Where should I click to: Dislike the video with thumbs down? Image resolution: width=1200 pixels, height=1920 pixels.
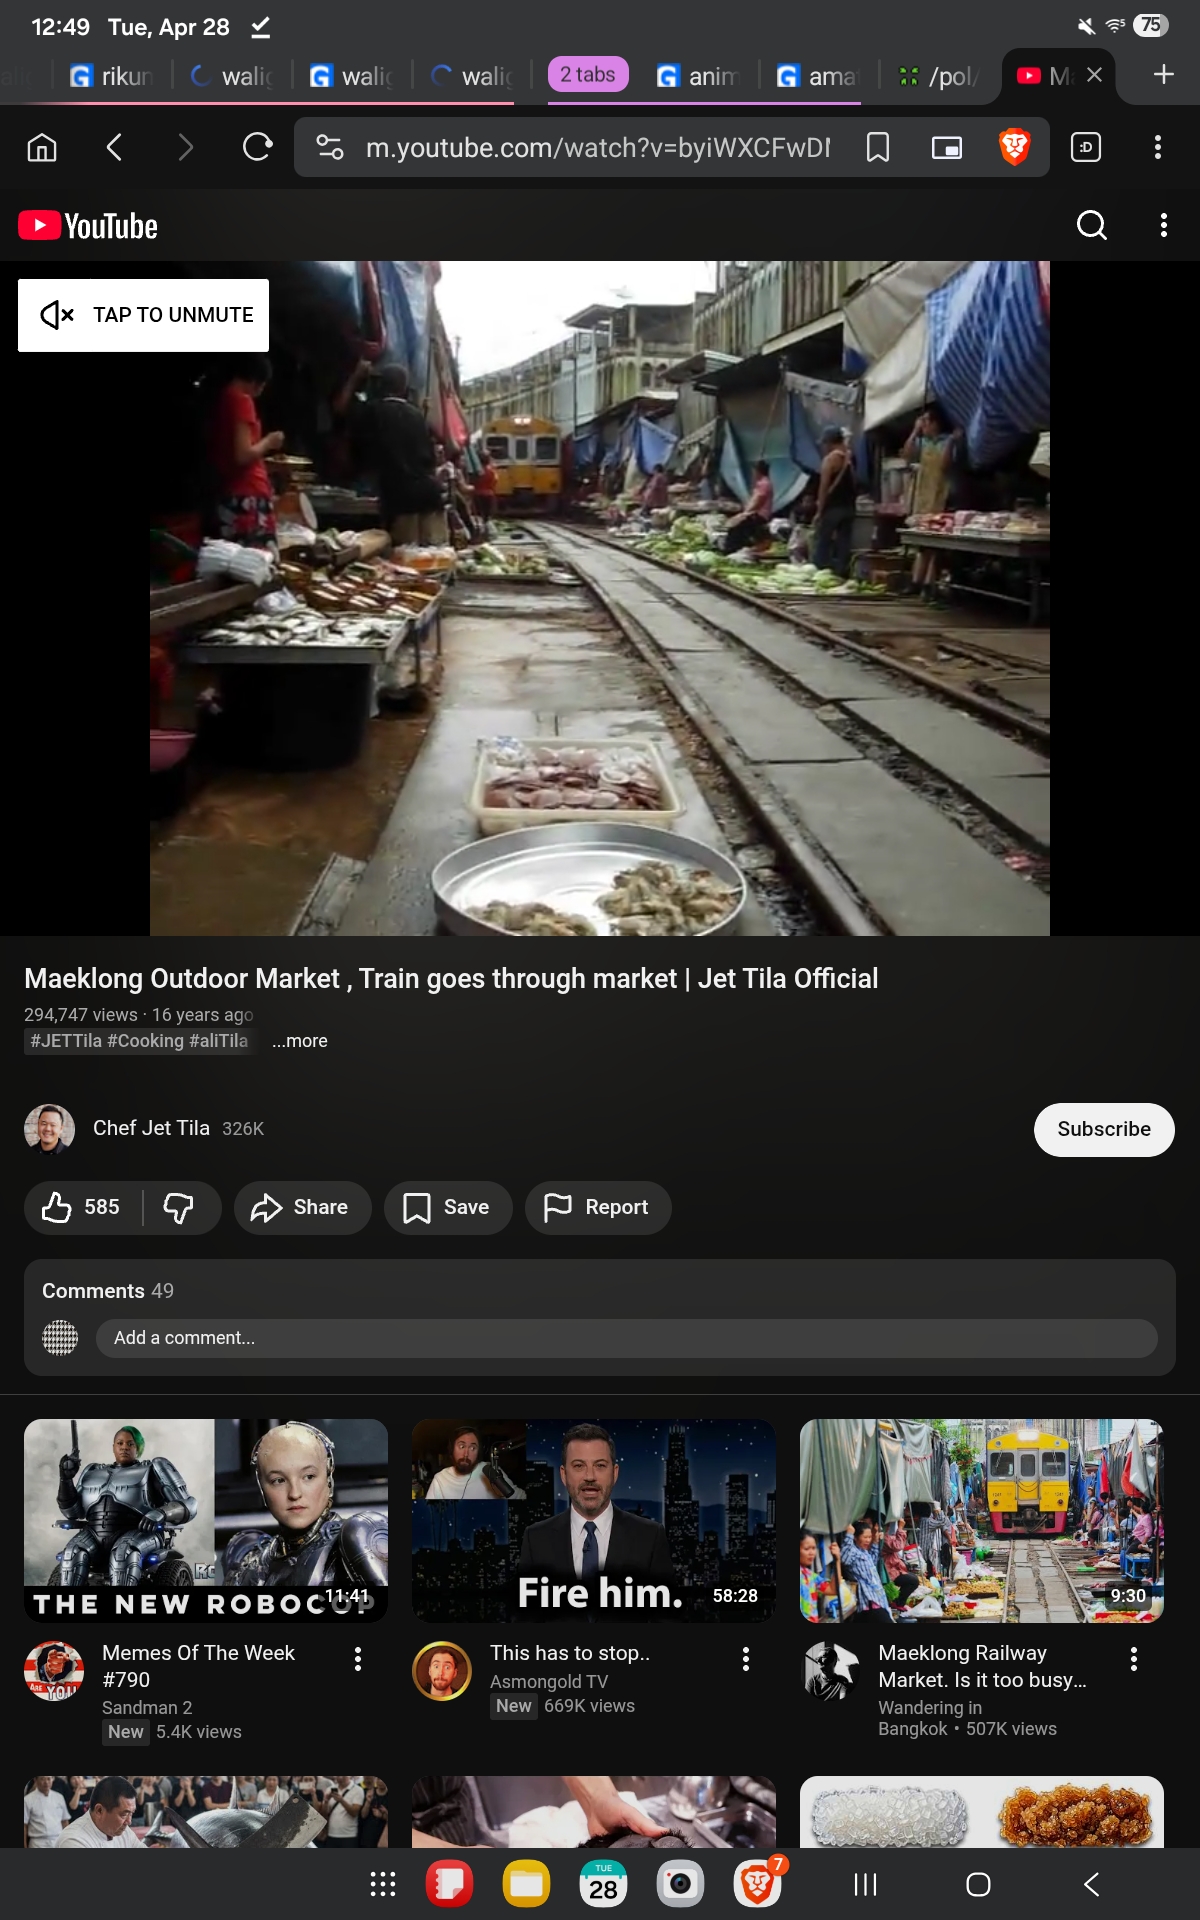[x=179, y=1208]
